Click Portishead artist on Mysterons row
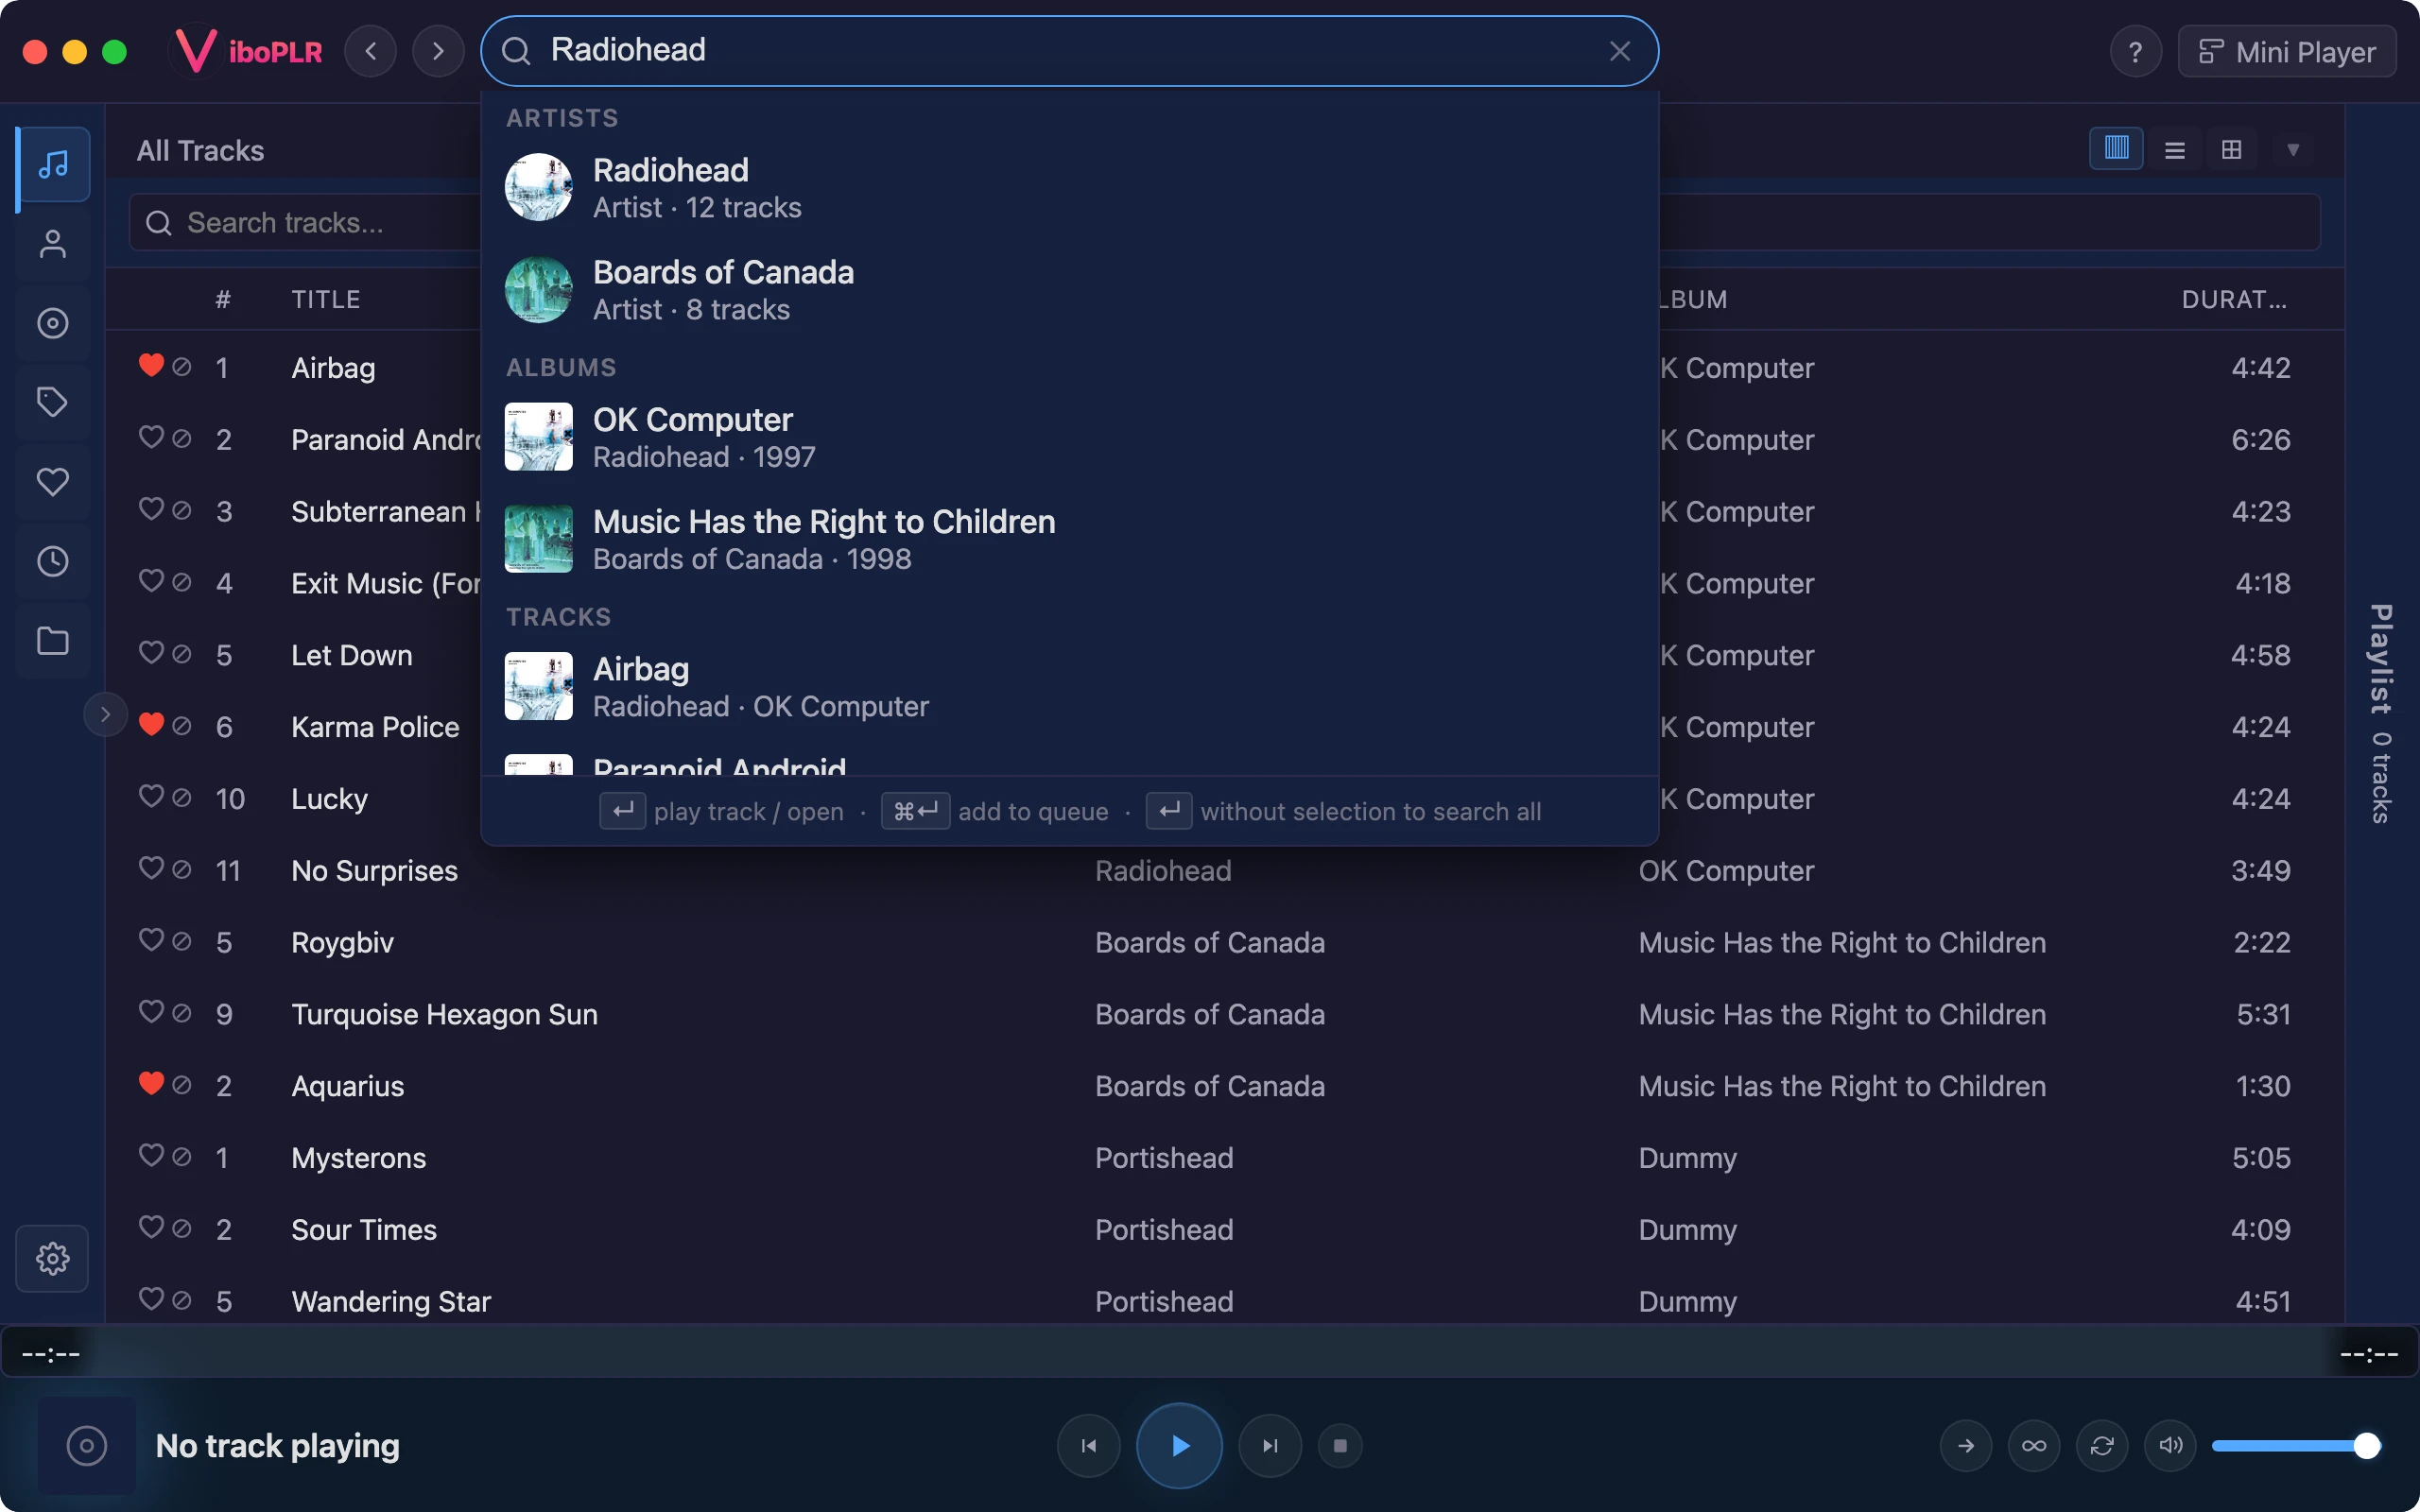The width and height of the screenshot is (2420, 1512). click(x=1164, y=1158)
